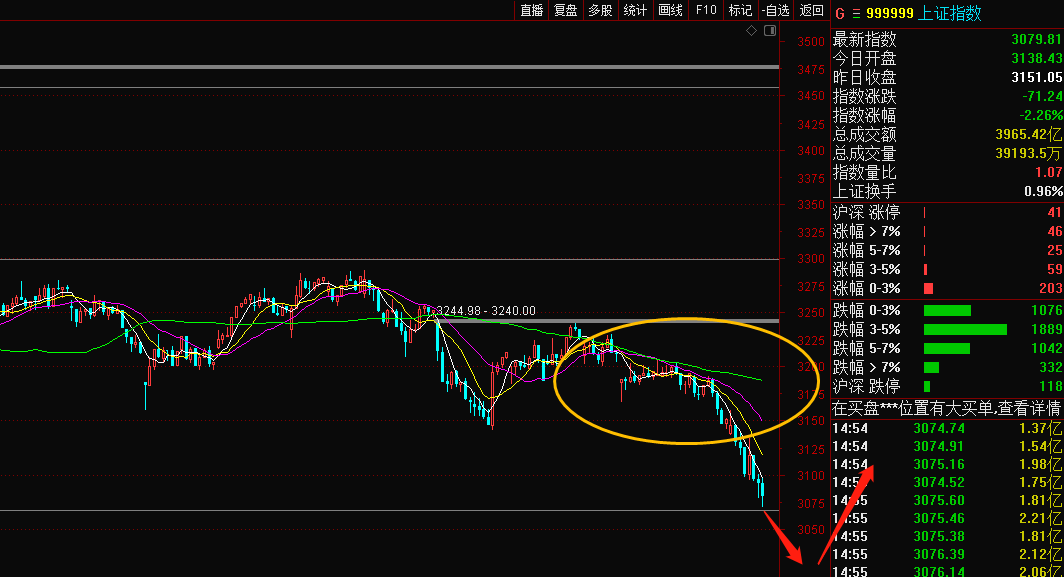Click the 涨幅 0-3% count 203
Screen dimensions: 1064x577
[1050, 288]
